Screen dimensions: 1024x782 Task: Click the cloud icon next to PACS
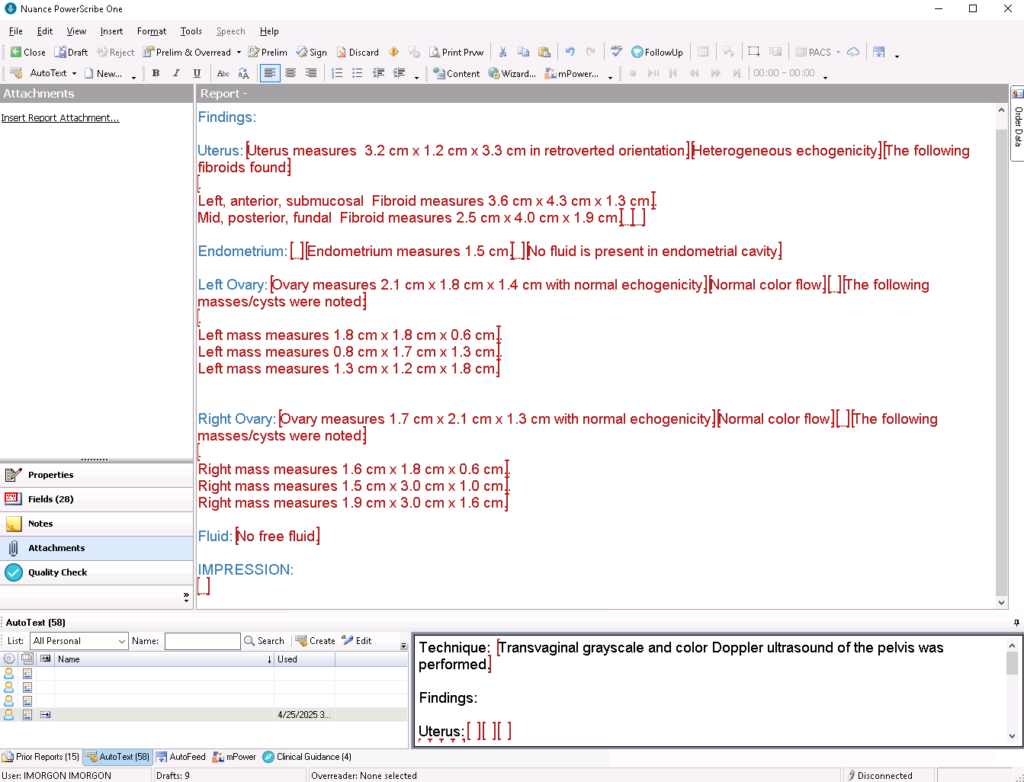pos(853,52)
